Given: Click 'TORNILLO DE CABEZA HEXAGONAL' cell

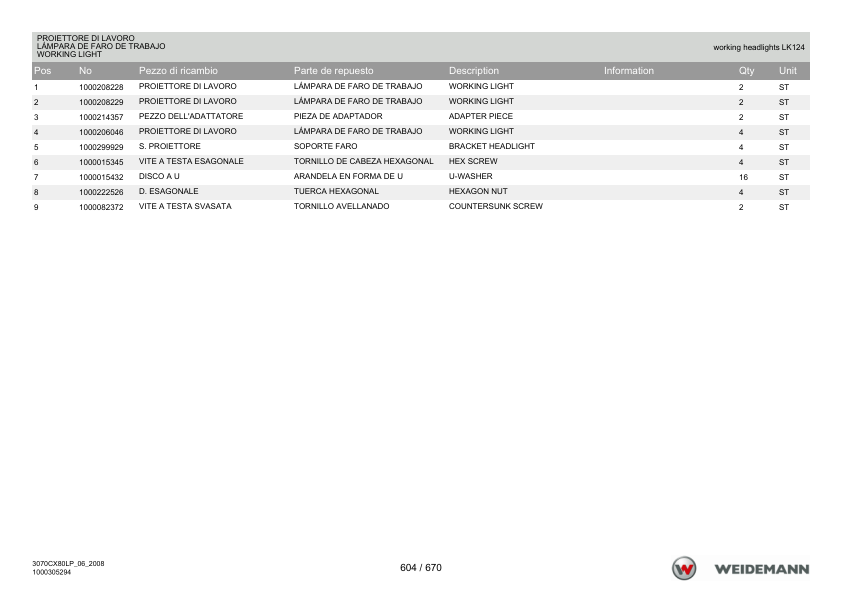Looking at the screenshot, I should point(364,161).
